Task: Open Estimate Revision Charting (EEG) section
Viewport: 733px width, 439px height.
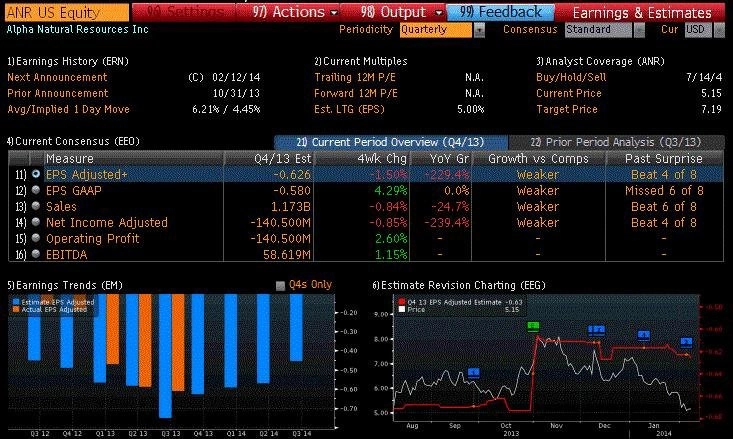Action: click(x=459, y=285)
